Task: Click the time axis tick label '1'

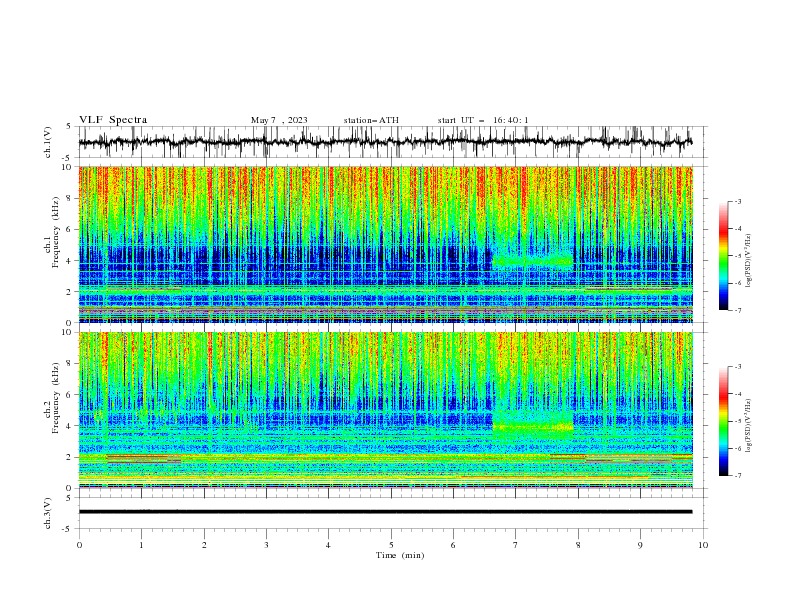Action: [x=141, y=545]
